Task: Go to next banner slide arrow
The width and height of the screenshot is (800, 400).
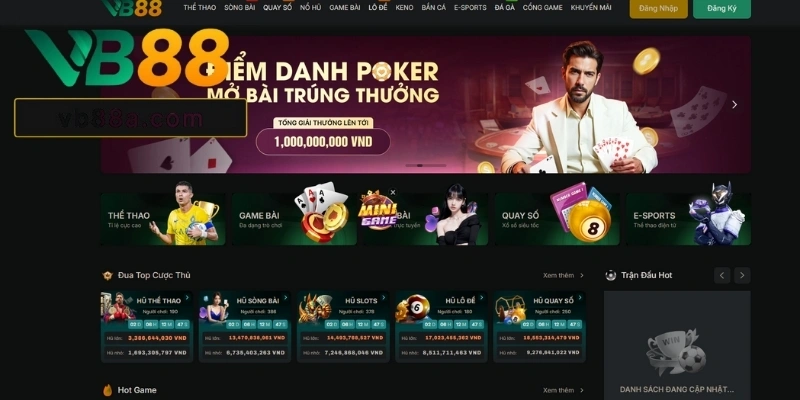Action: (x=735, y=105)
